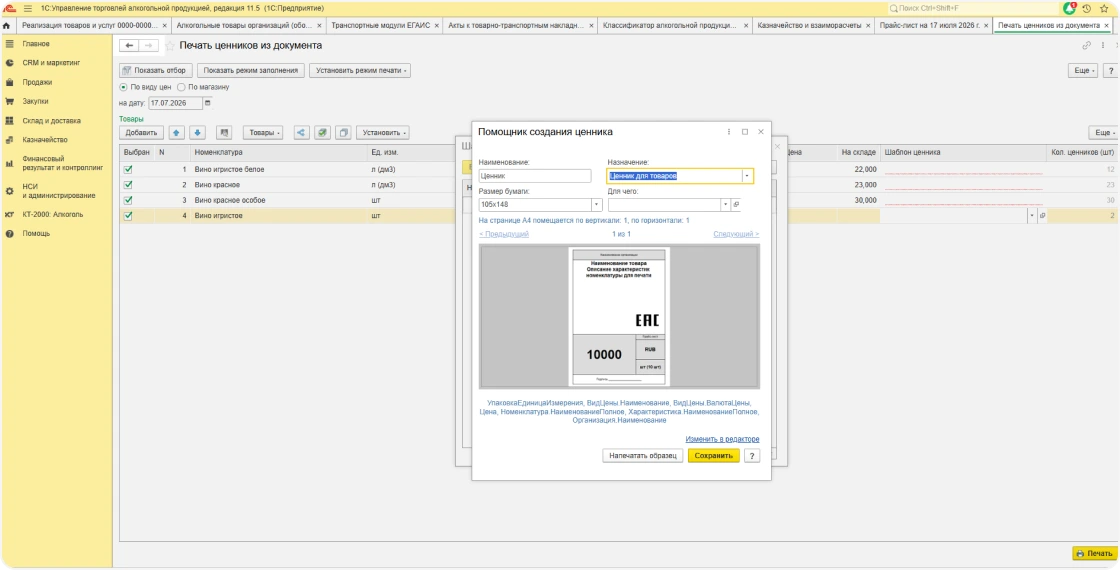Open the notifications bell
Image resolution: width=1120 pixels, height=570 pixels.
[1069, 9]
